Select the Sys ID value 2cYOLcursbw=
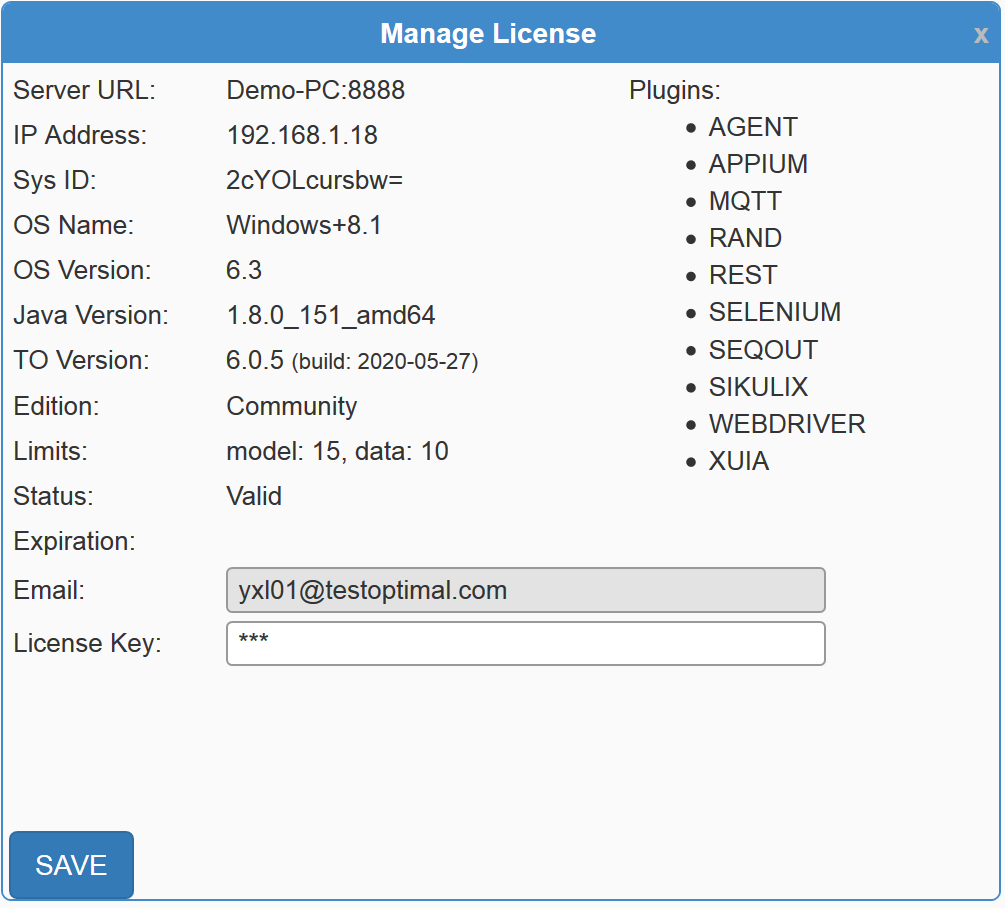The image size is (1005, 908). [314, 180]
